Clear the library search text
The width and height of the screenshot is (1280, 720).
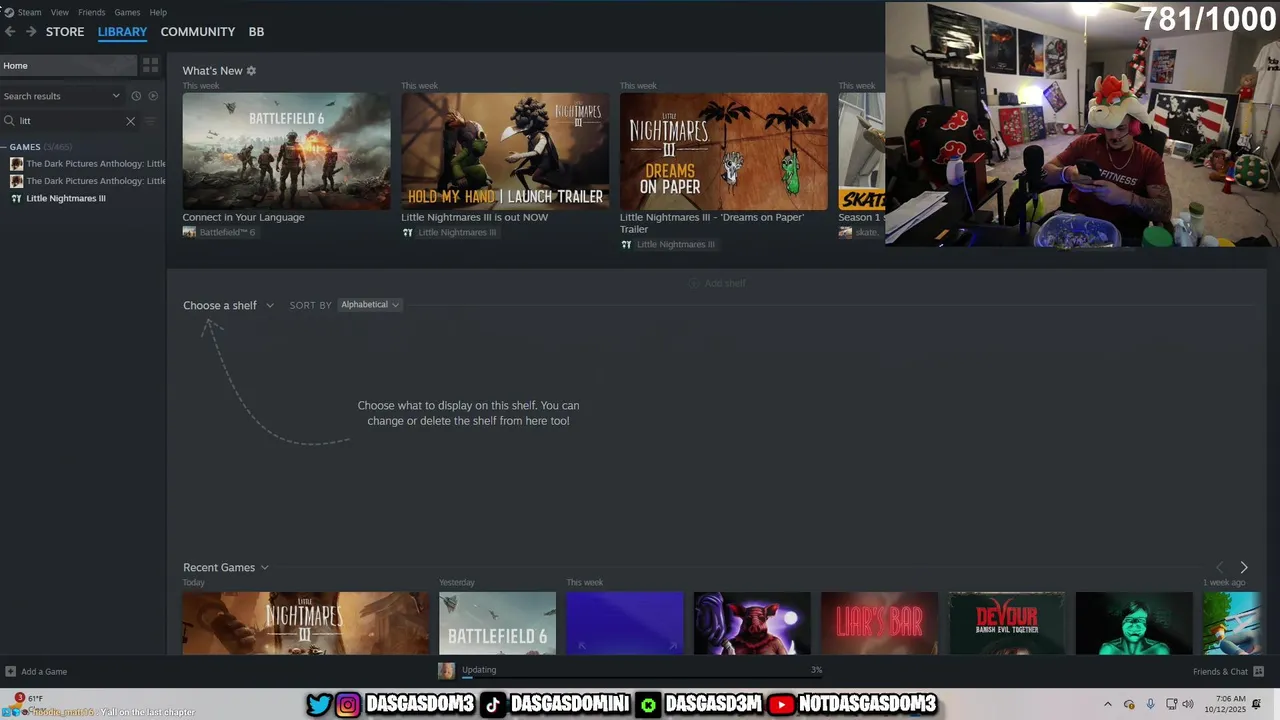[130, 121]
